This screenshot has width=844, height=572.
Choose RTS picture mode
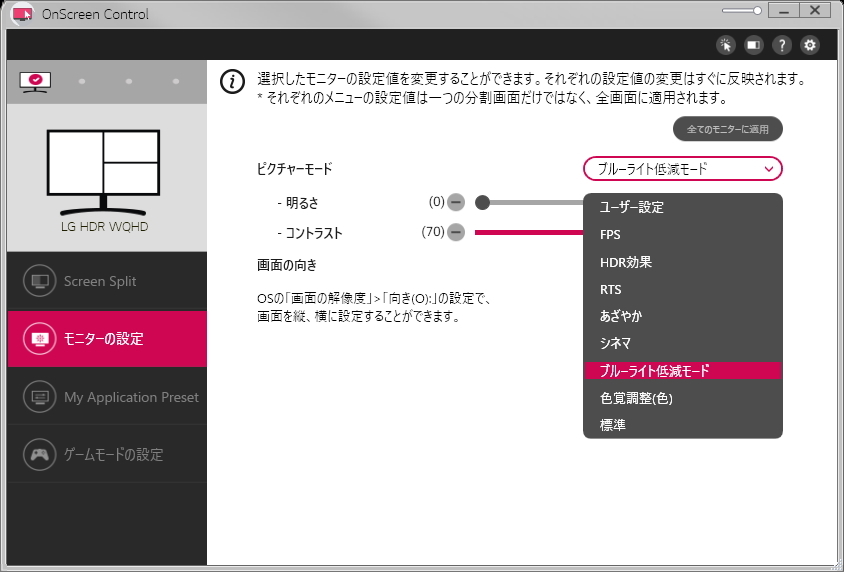coord(683,289)
